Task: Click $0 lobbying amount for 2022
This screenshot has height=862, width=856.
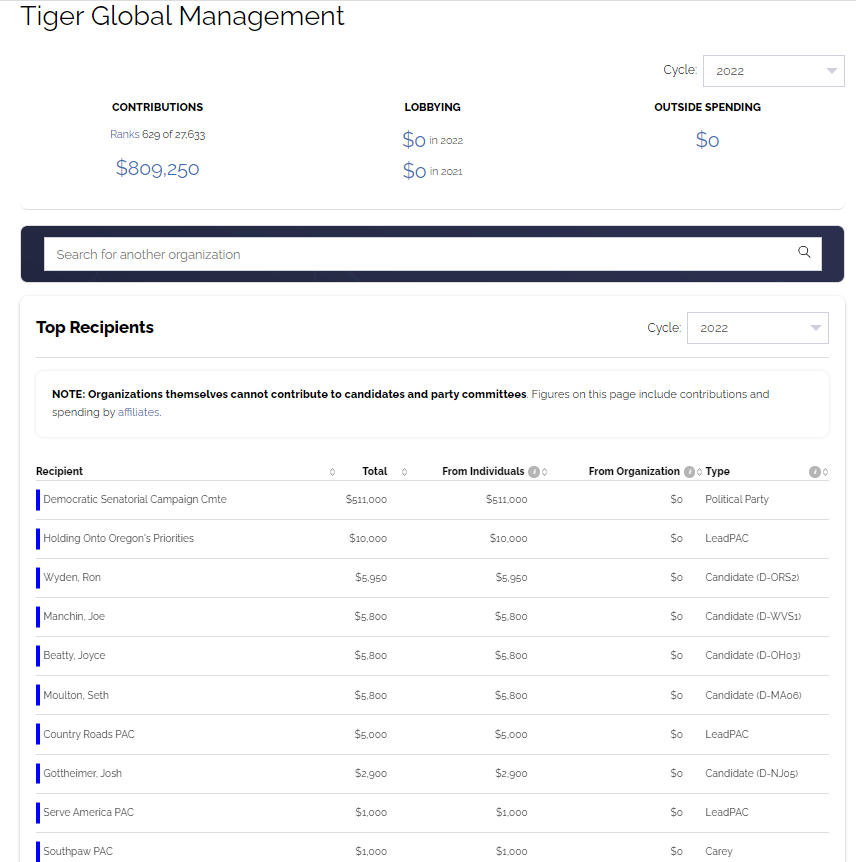Action: point(414,140)
